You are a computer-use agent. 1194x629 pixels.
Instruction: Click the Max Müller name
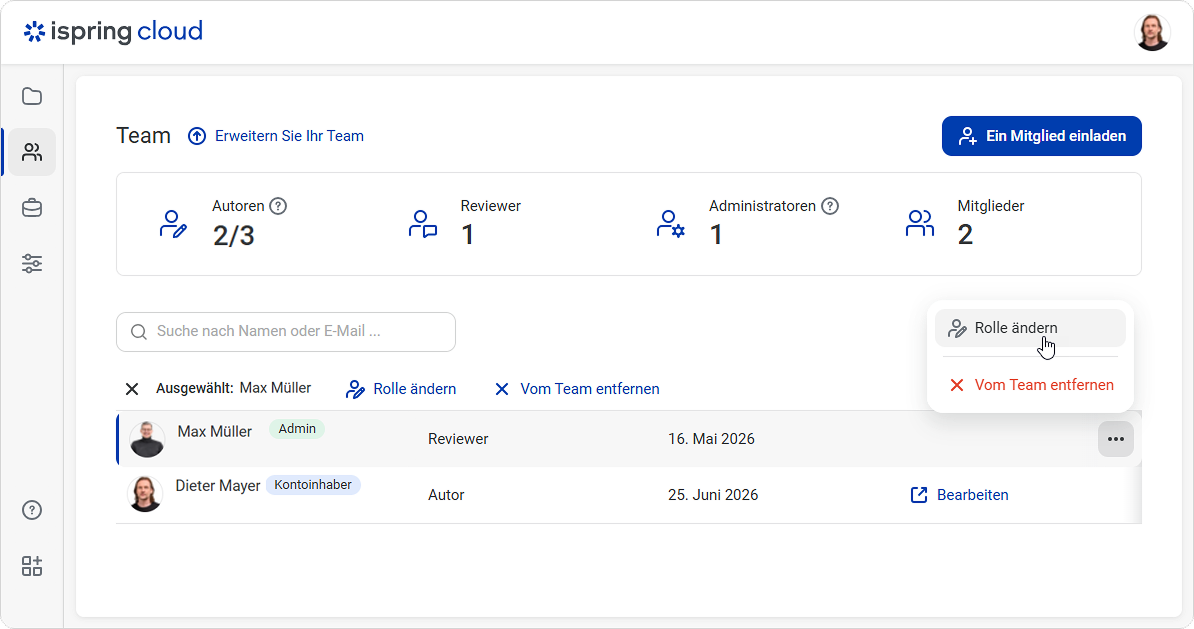click(215, 432)
